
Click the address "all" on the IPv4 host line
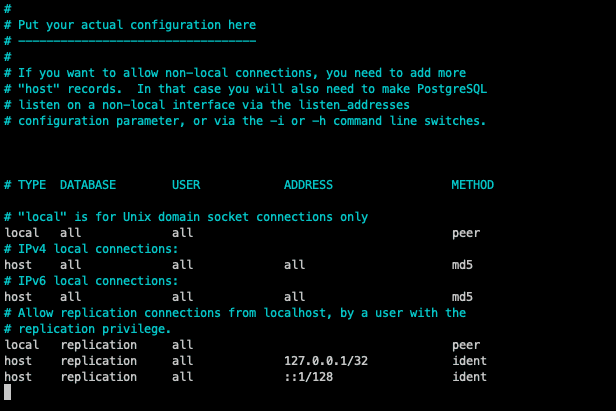(294, 265)
